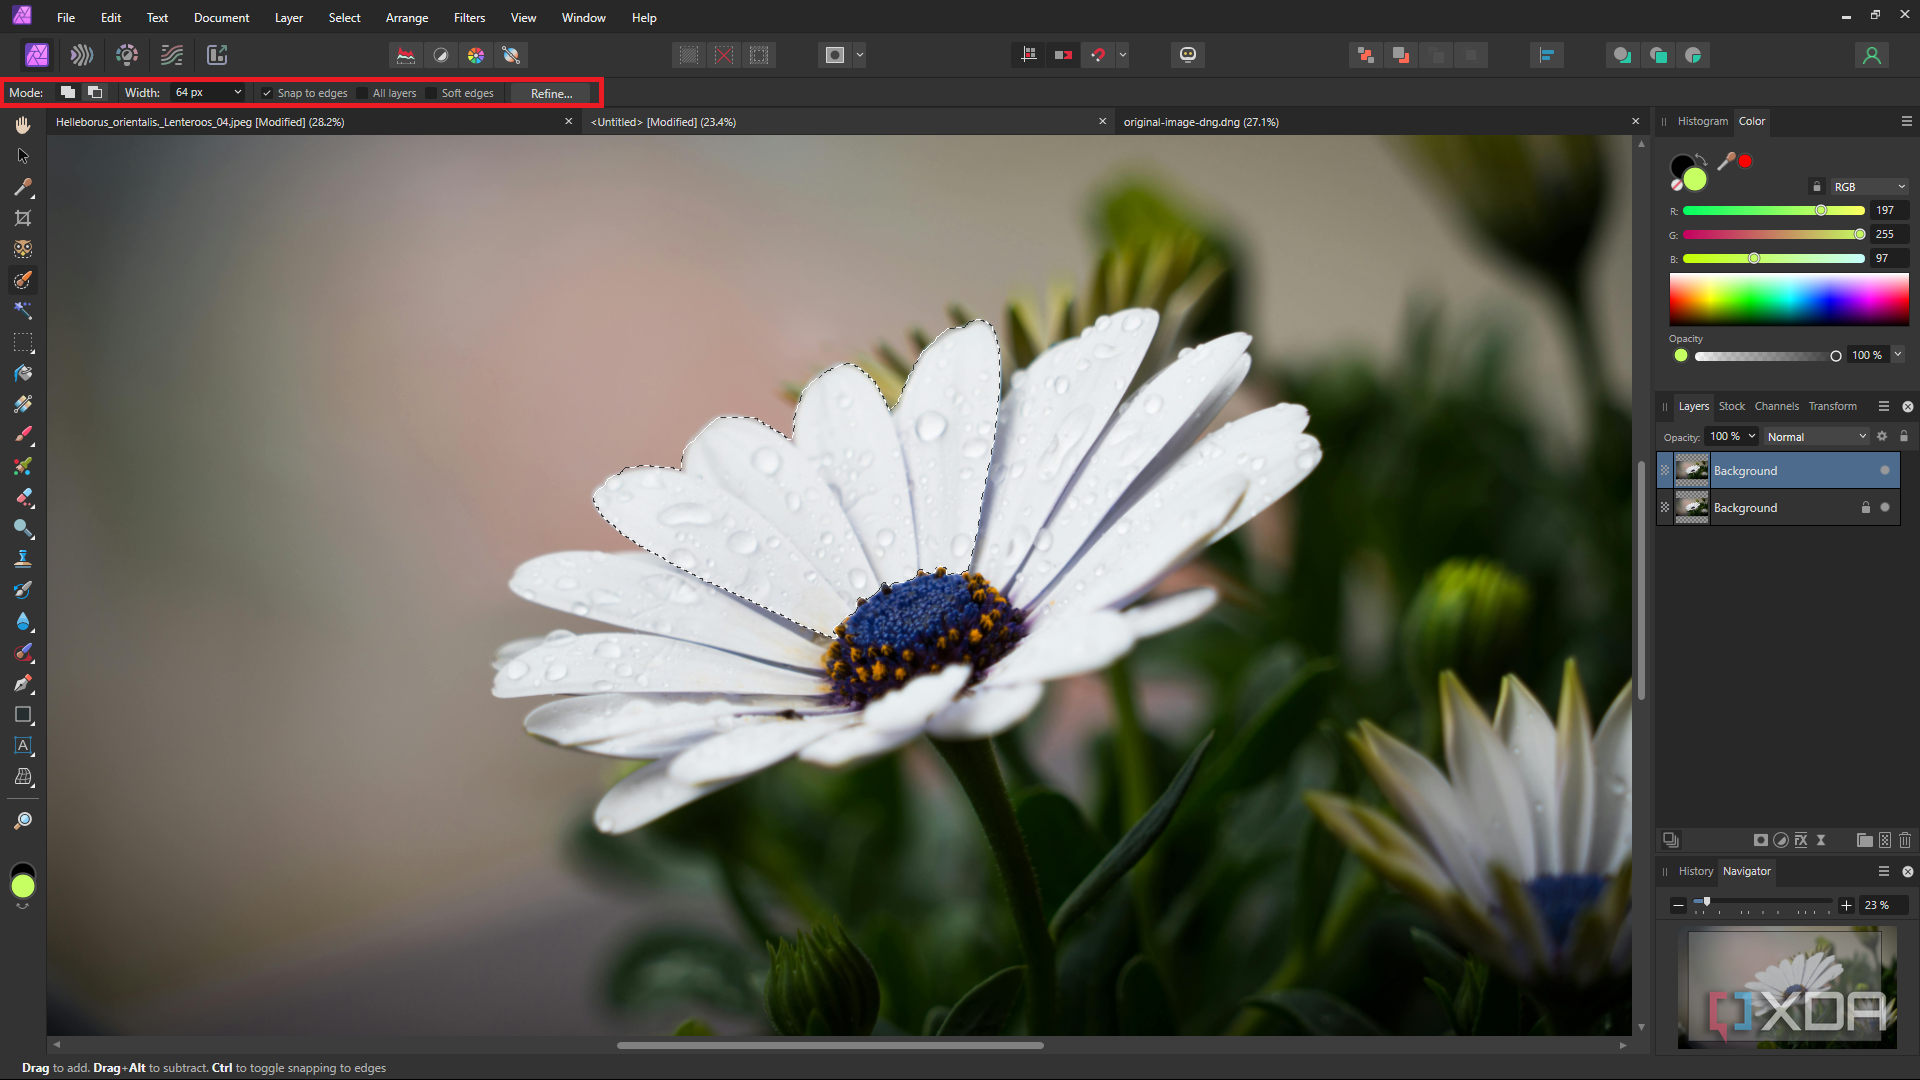
Task: Click the Refine... button
Action: pyautogui.click(x=551, y=93)
